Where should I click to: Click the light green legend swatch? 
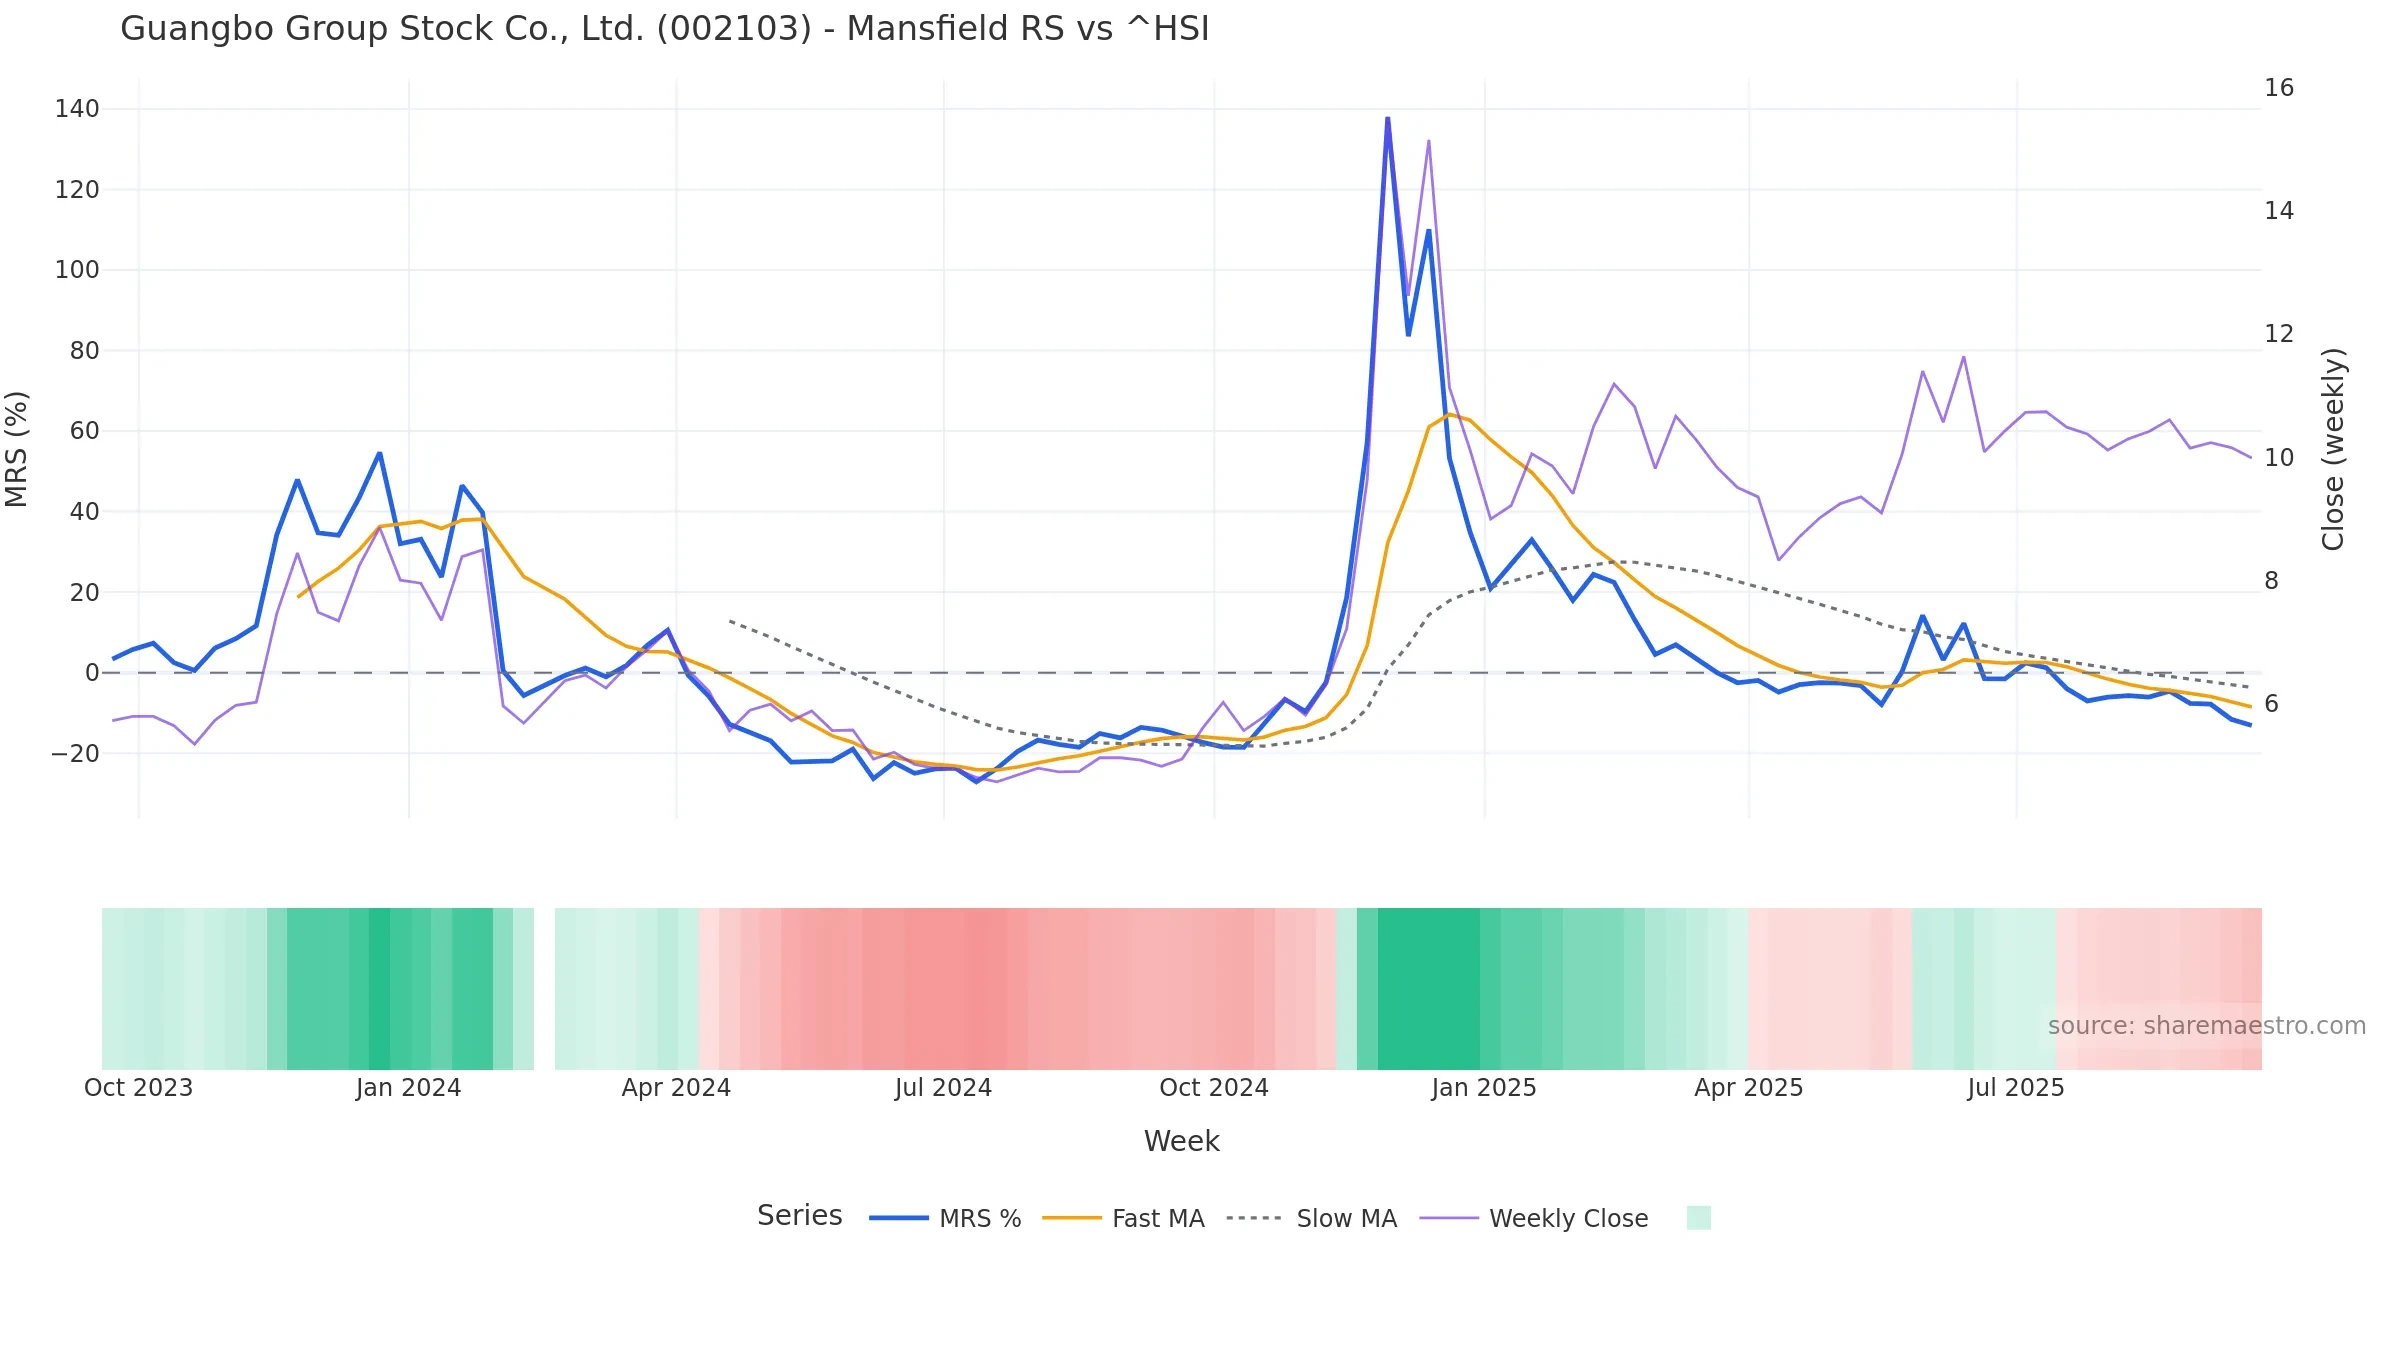[x=1698, y=1218]
